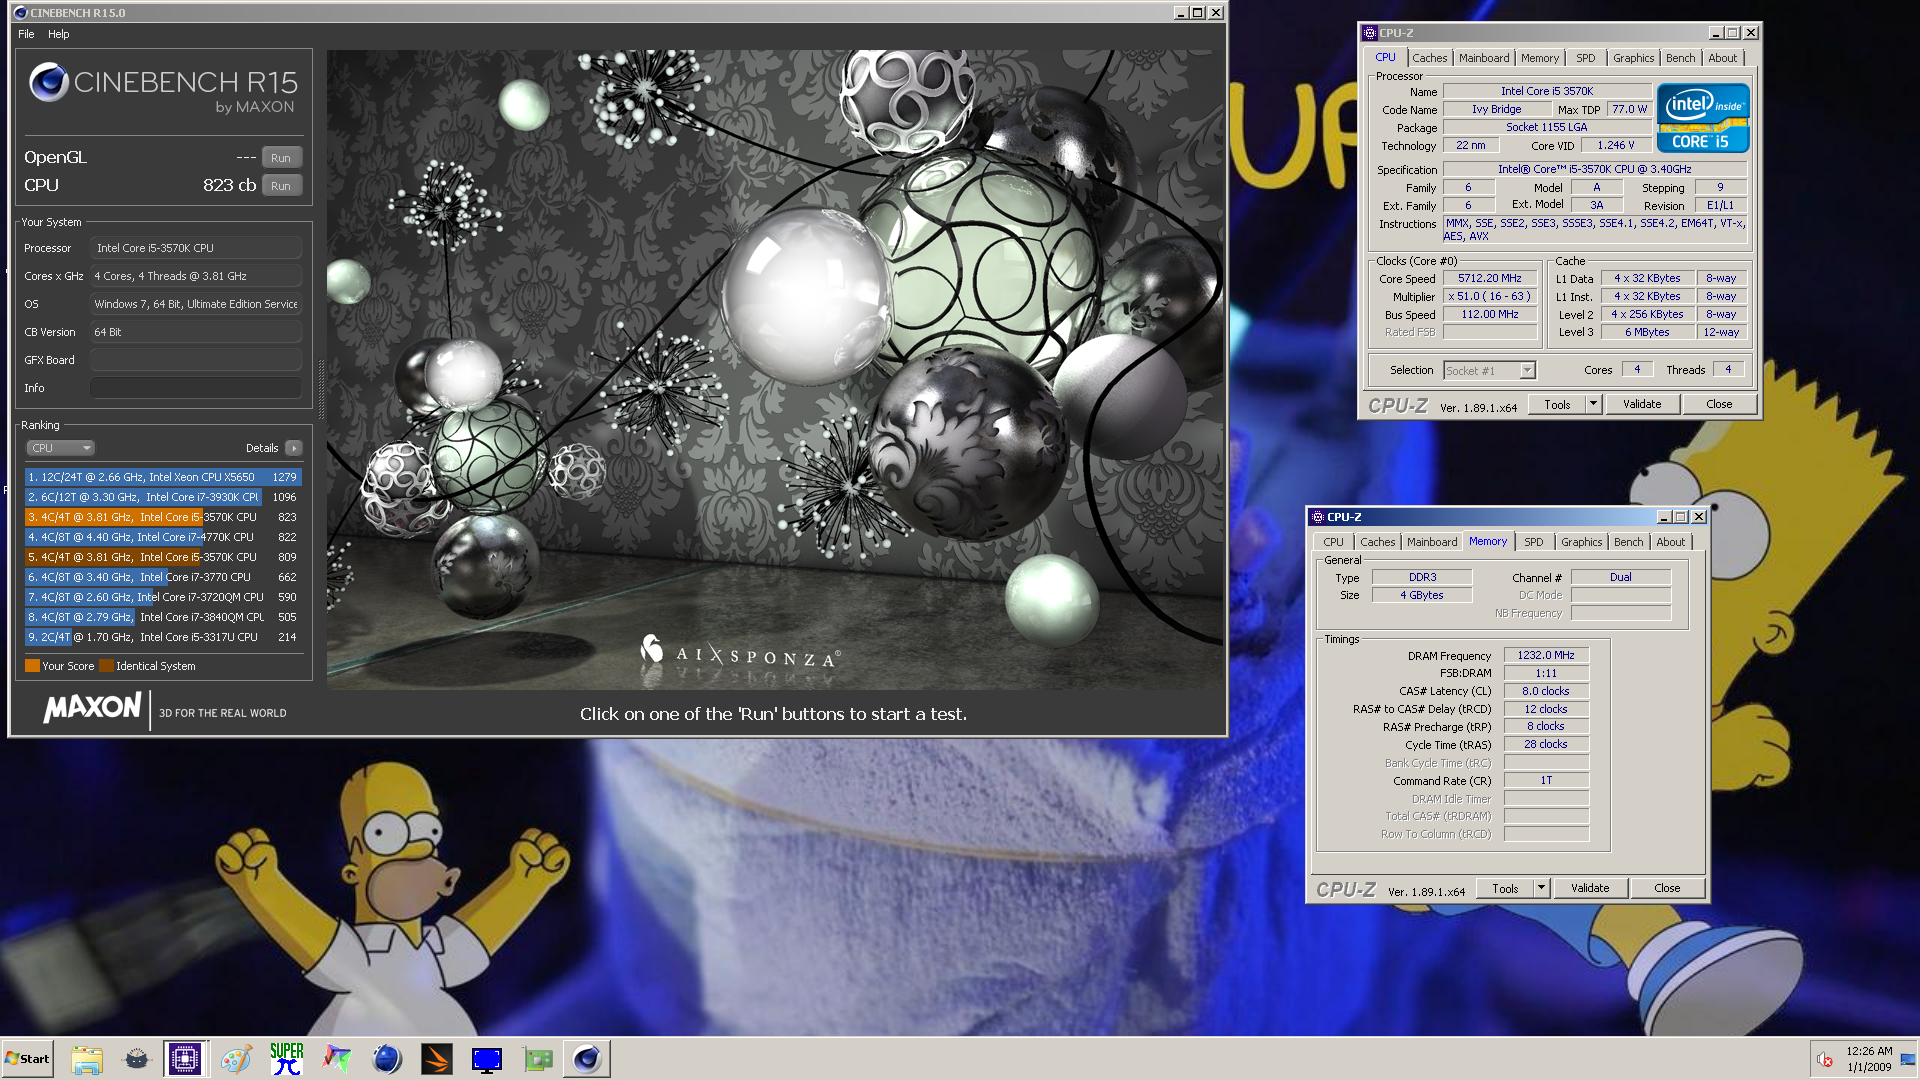Image resolution: width=1920 pixels, height=1080 pixels.
Task: Select ranking entry i7-3720QM 590
Action: pos(163,597)
